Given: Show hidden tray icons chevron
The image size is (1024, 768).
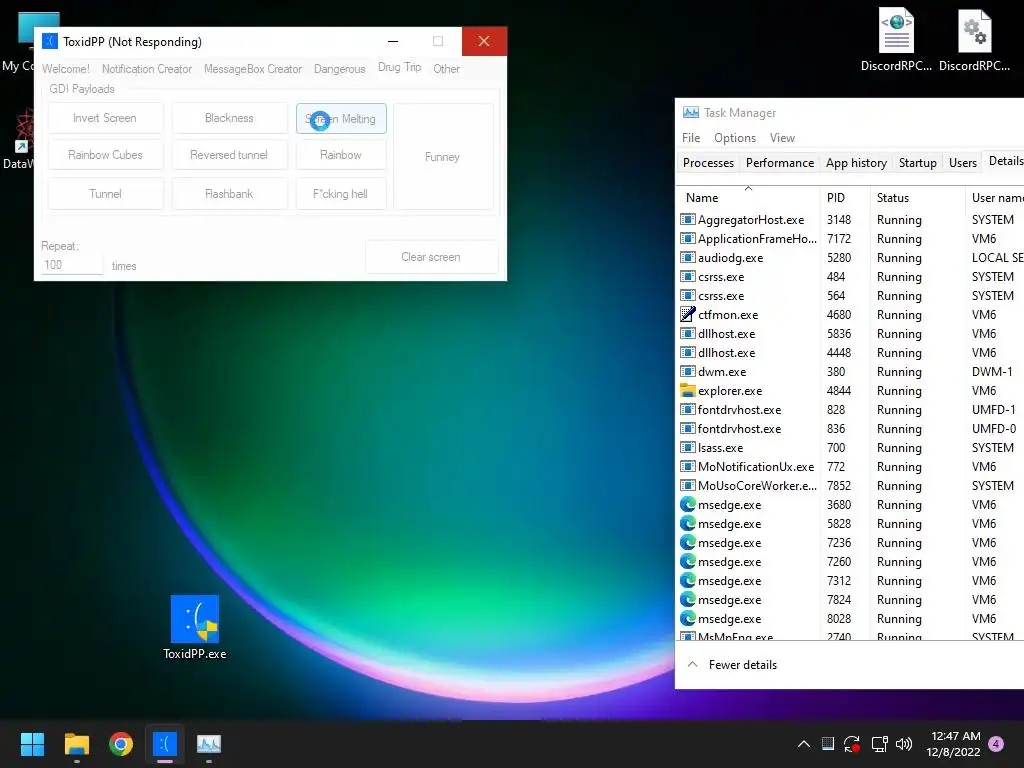Looking at the screenshot, I should point(804,744).
